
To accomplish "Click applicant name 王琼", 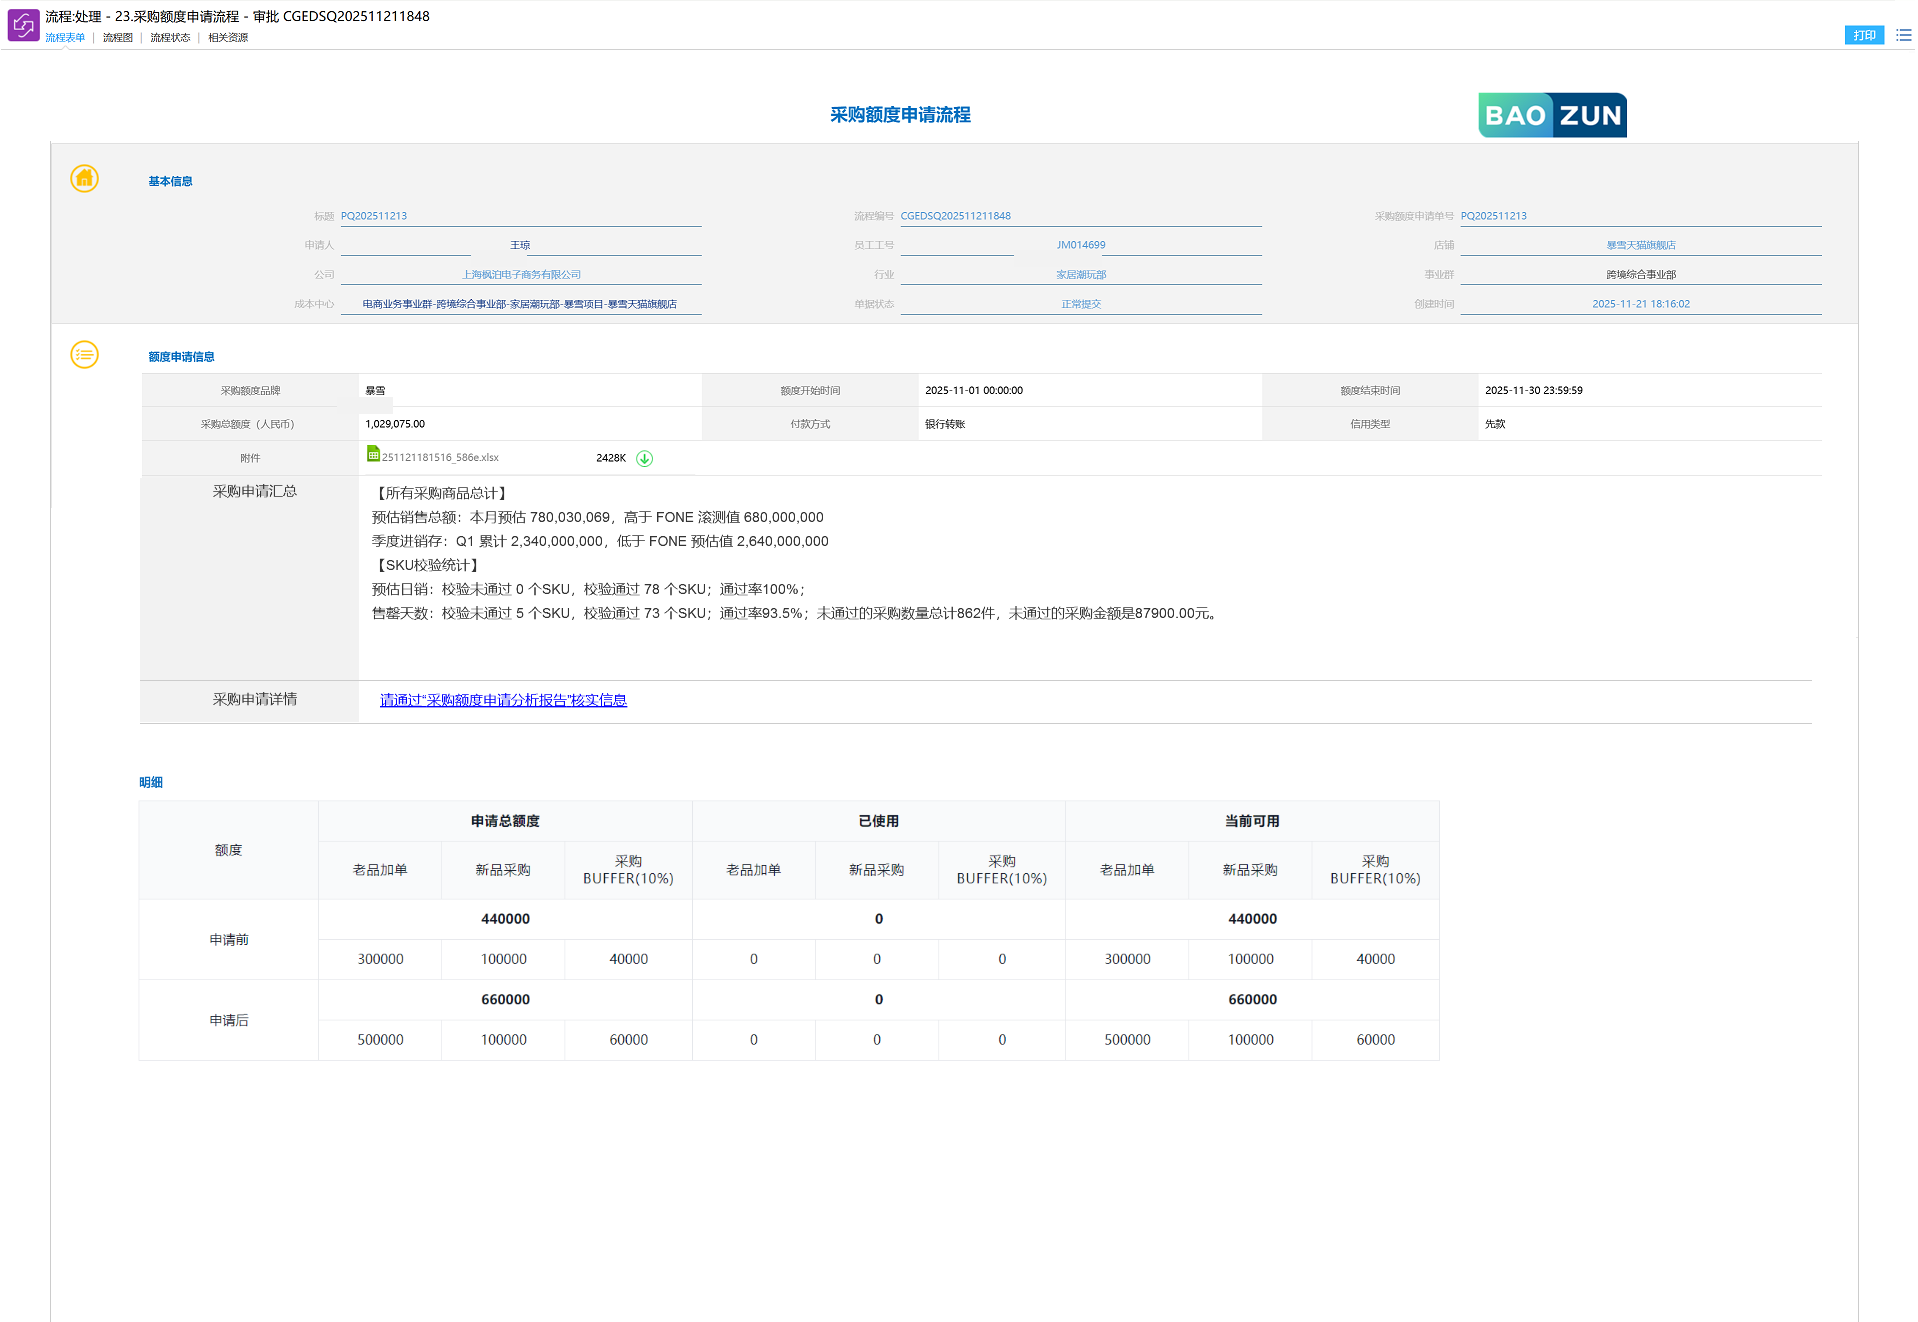I will pos(520,245).
